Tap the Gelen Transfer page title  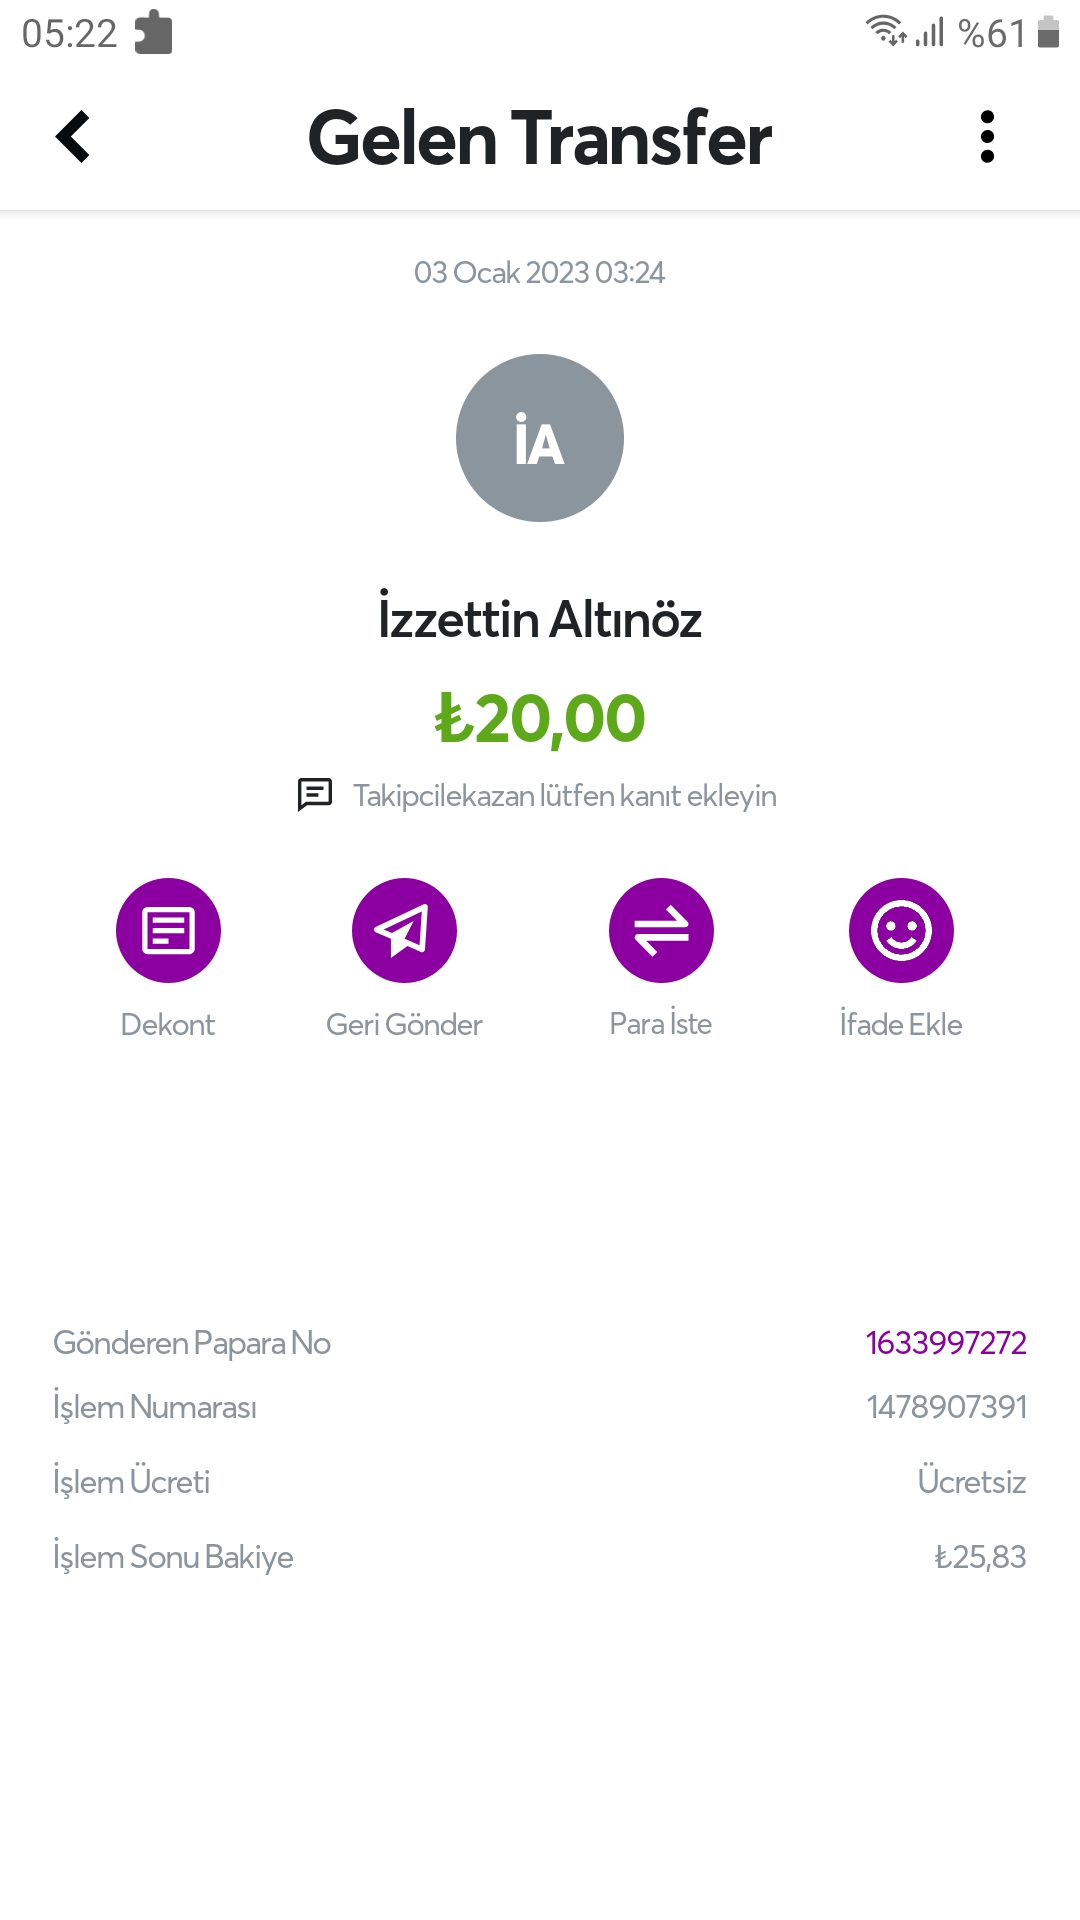pyautogui.click(x=540, y=137)
